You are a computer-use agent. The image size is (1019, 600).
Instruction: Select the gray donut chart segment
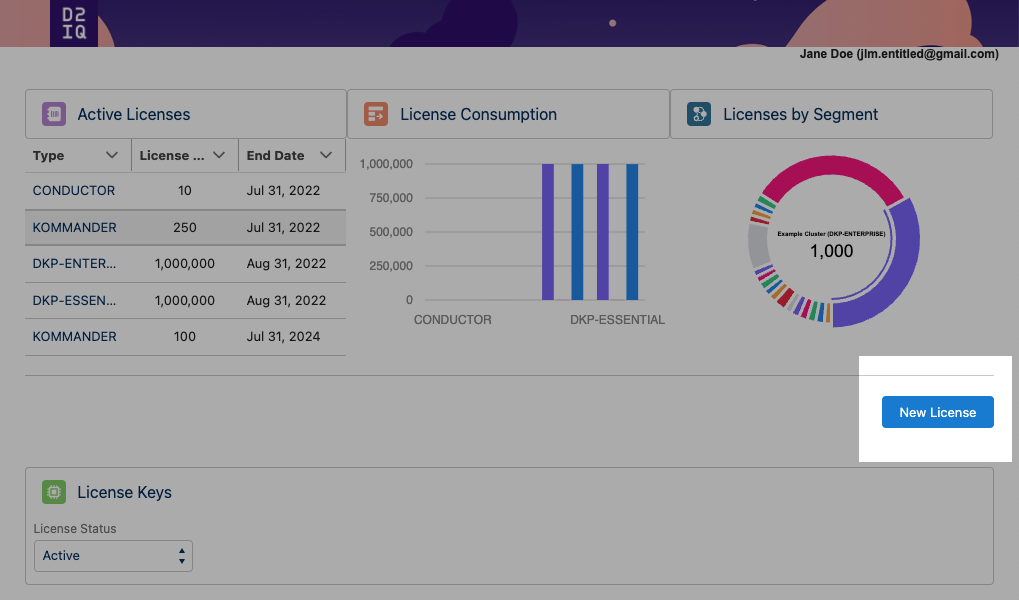(758, 246)
